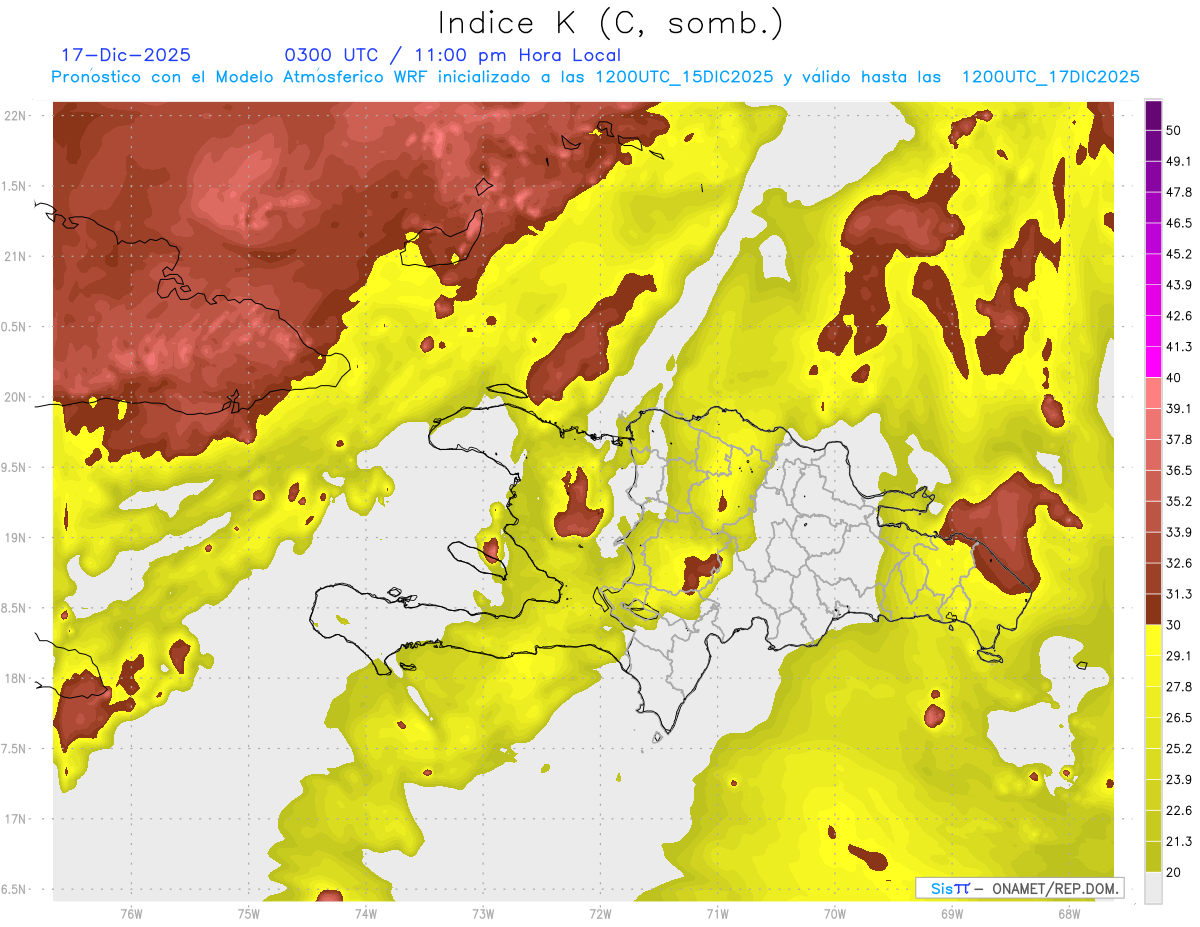1200x927 pixels.
Task: Click the longitude label "76W"
Action: tap(131, 914)
